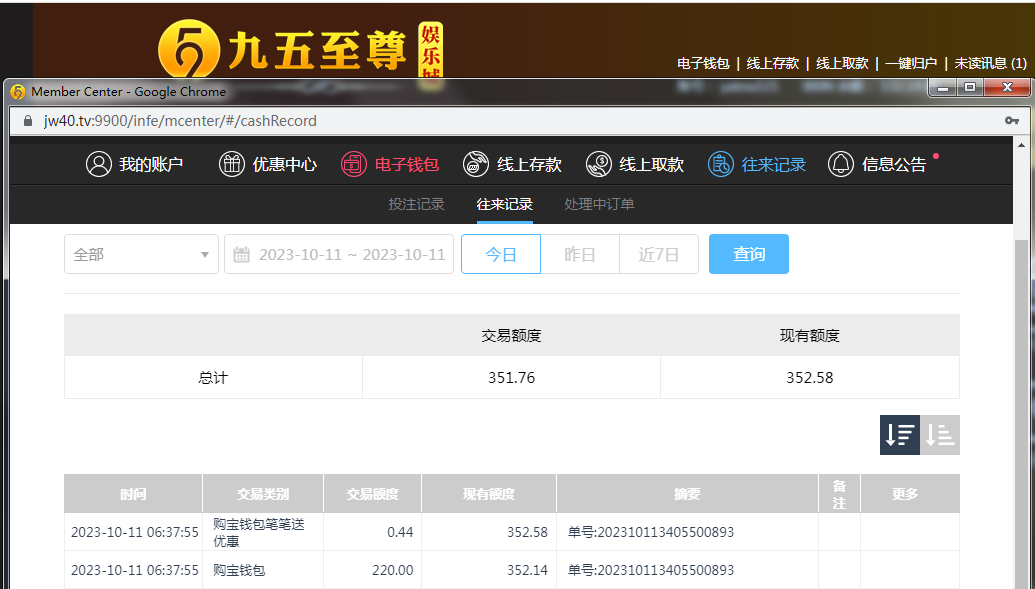Click the 220.00 transaction amount
Viewport: 1035px width, 589px height.
click(393, 570)
